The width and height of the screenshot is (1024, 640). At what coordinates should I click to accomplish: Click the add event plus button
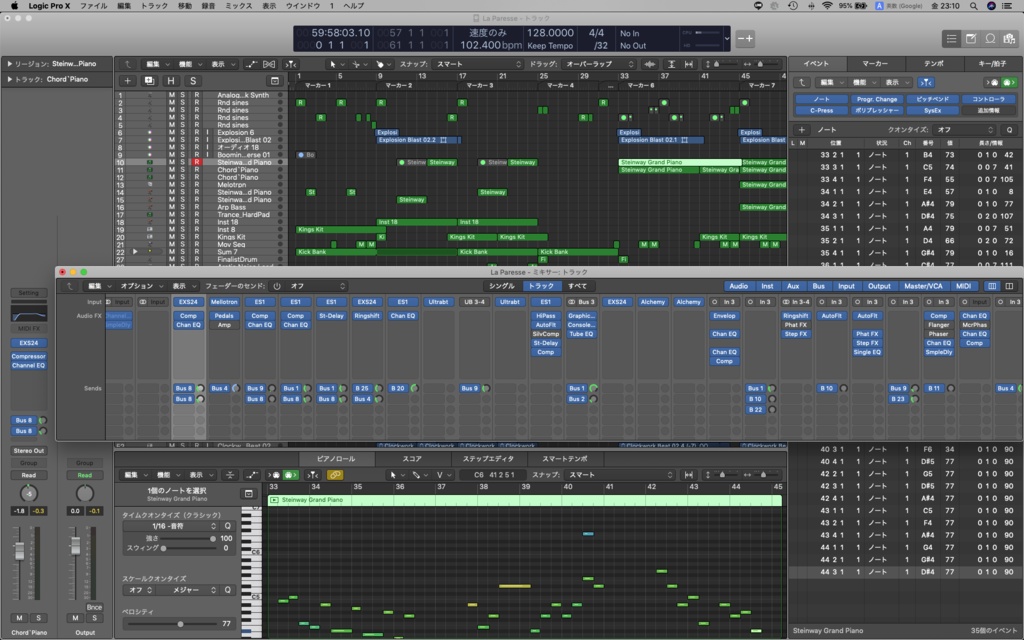(x=801, y=129)
